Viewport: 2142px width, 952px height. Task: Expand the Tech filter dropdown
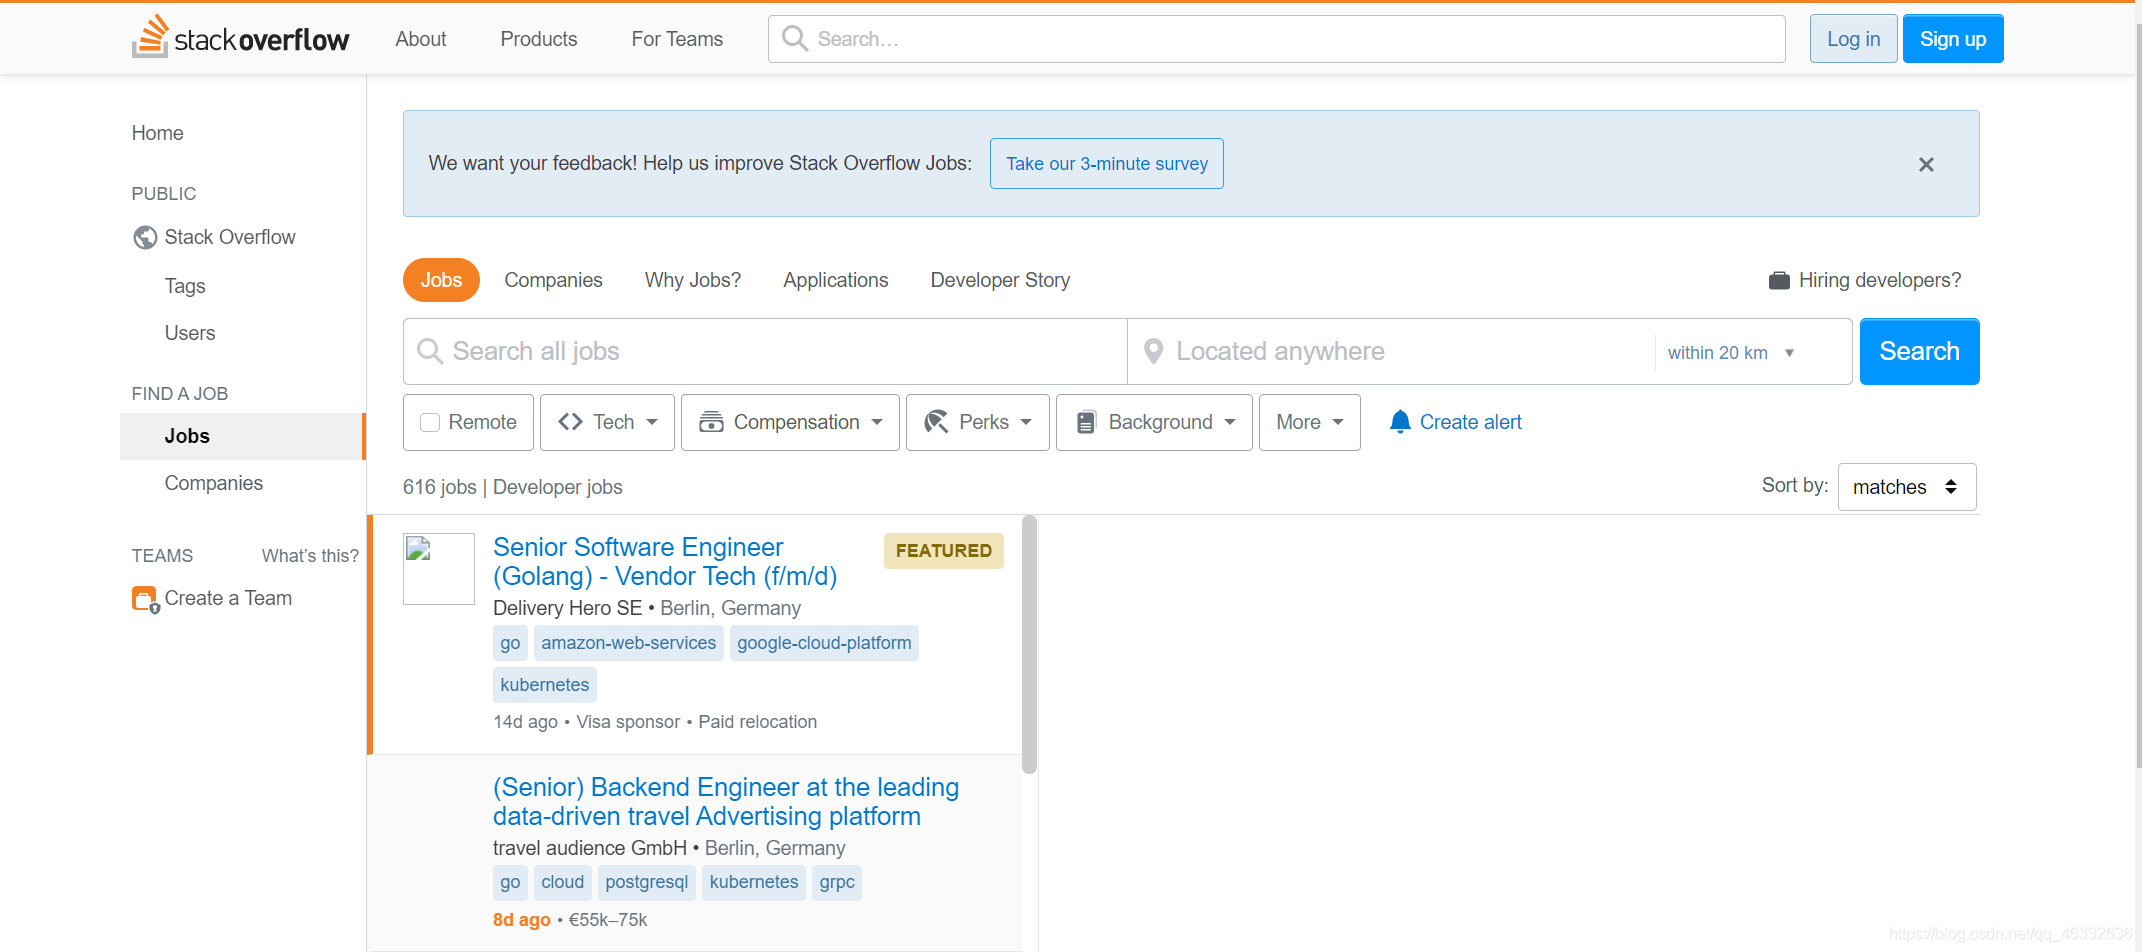tap(607, 422)
